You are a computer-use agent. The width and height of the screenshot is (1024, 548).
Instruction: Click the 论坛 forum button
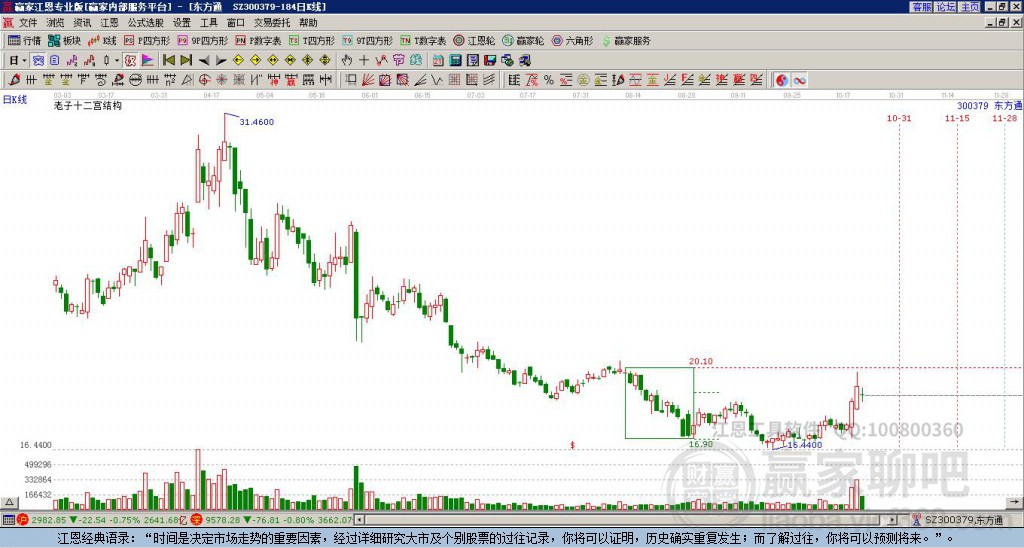pos(946,7)
